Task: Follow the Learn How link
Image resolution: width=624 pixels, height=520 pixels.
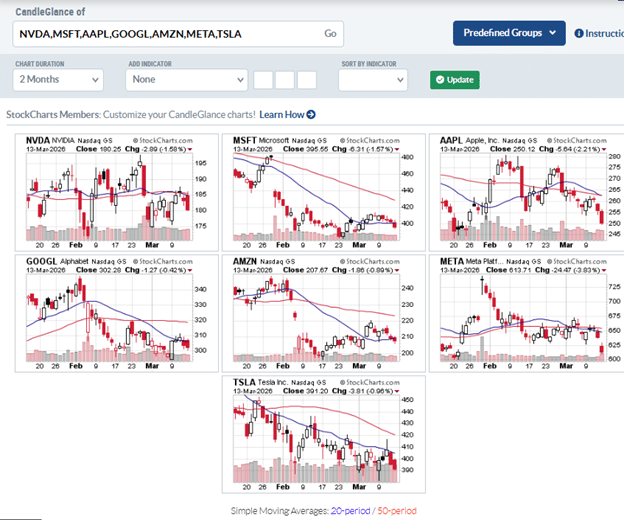Action: click(x=281, y=115)
